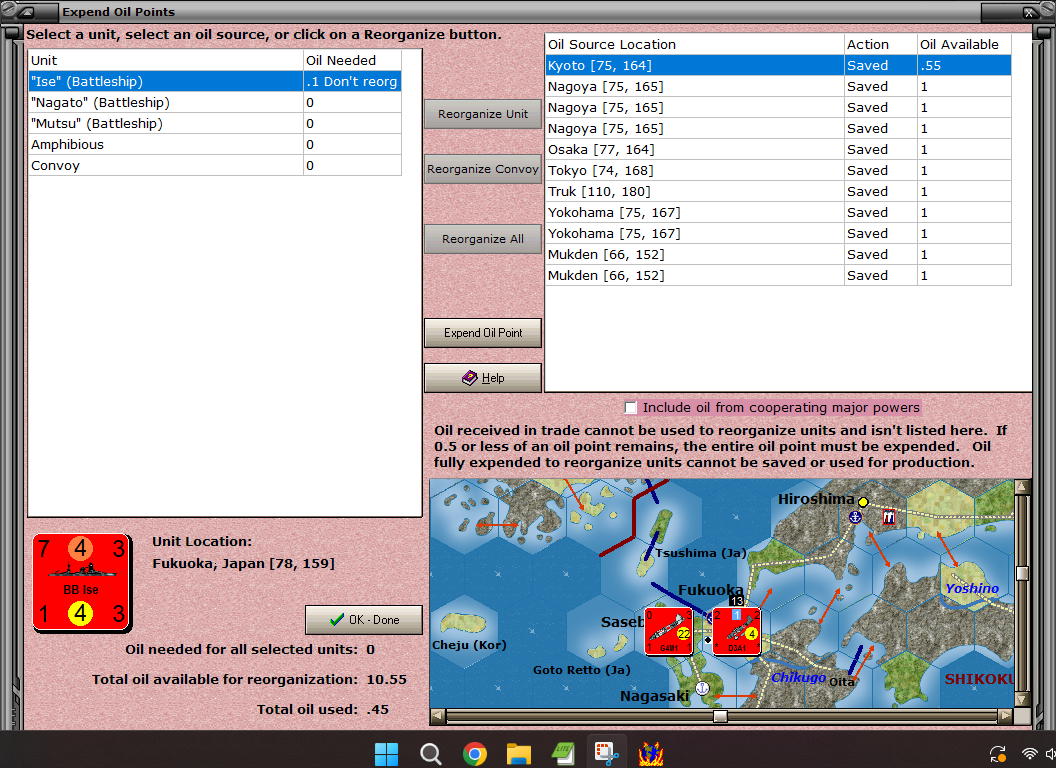
Task: Select the Amphibious unit row
Action: click(x=215, y=144)
